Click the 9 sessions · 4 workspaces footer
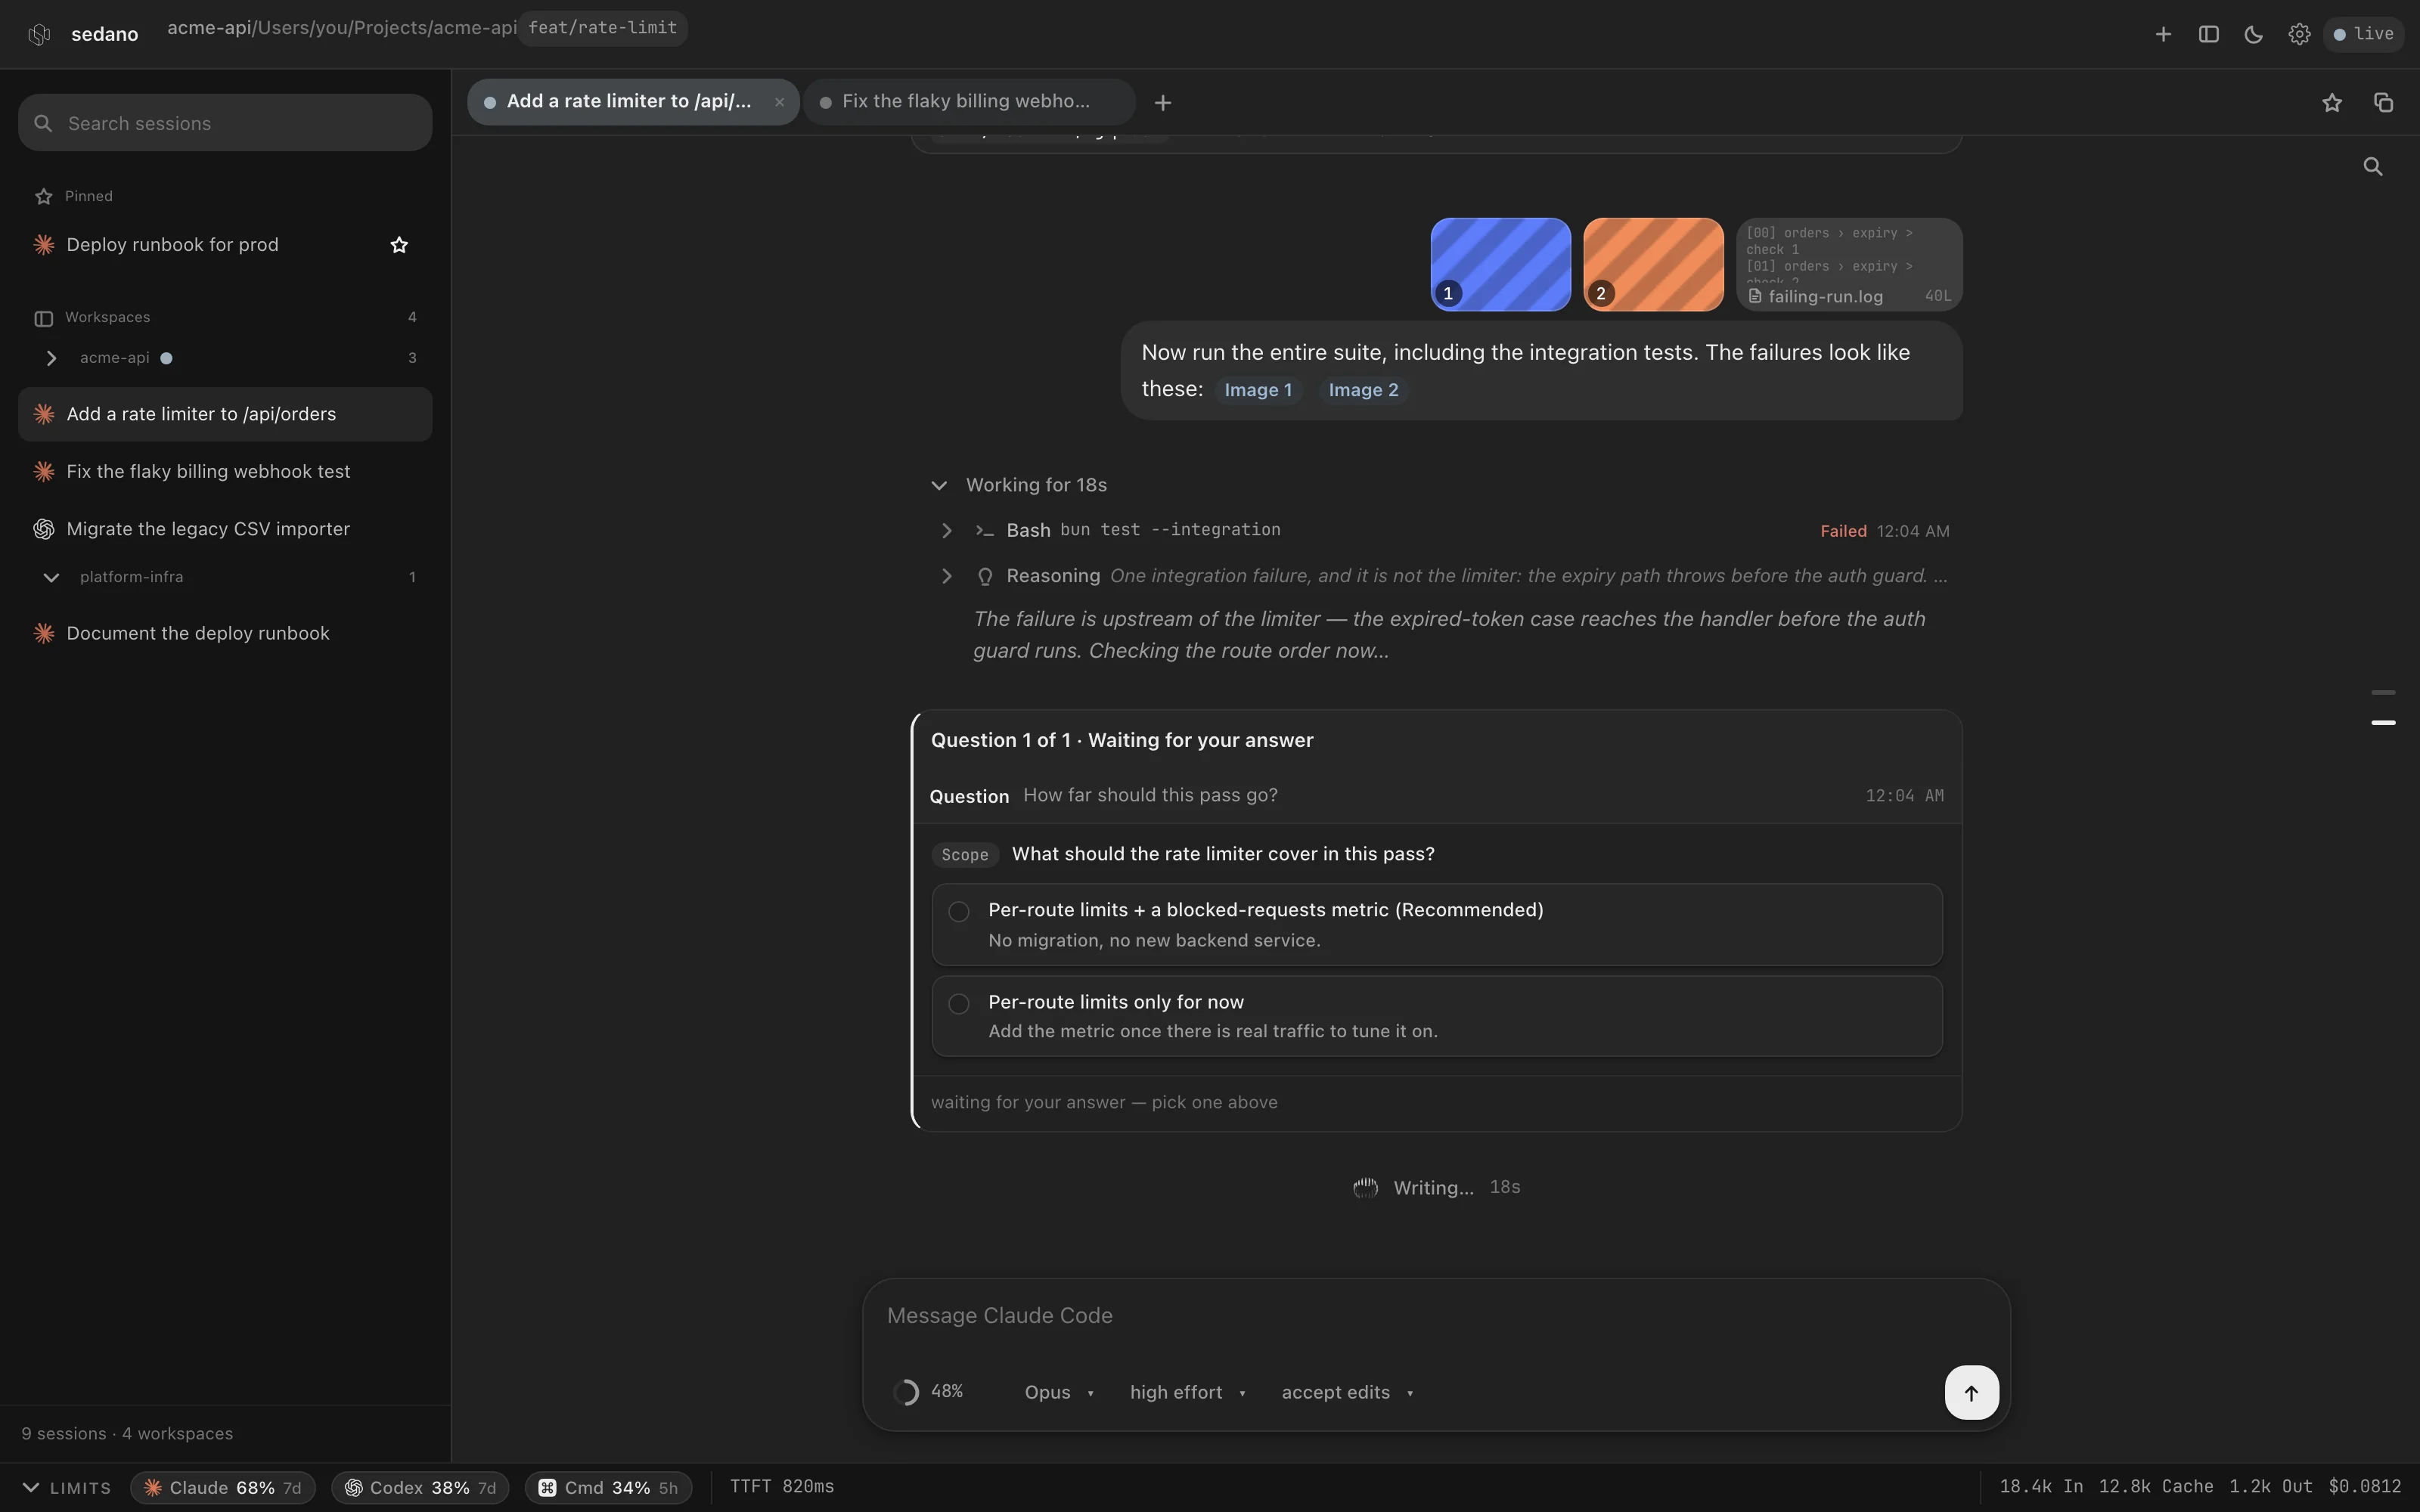Viewport: 2420px width, 1512px height. 127,1434
